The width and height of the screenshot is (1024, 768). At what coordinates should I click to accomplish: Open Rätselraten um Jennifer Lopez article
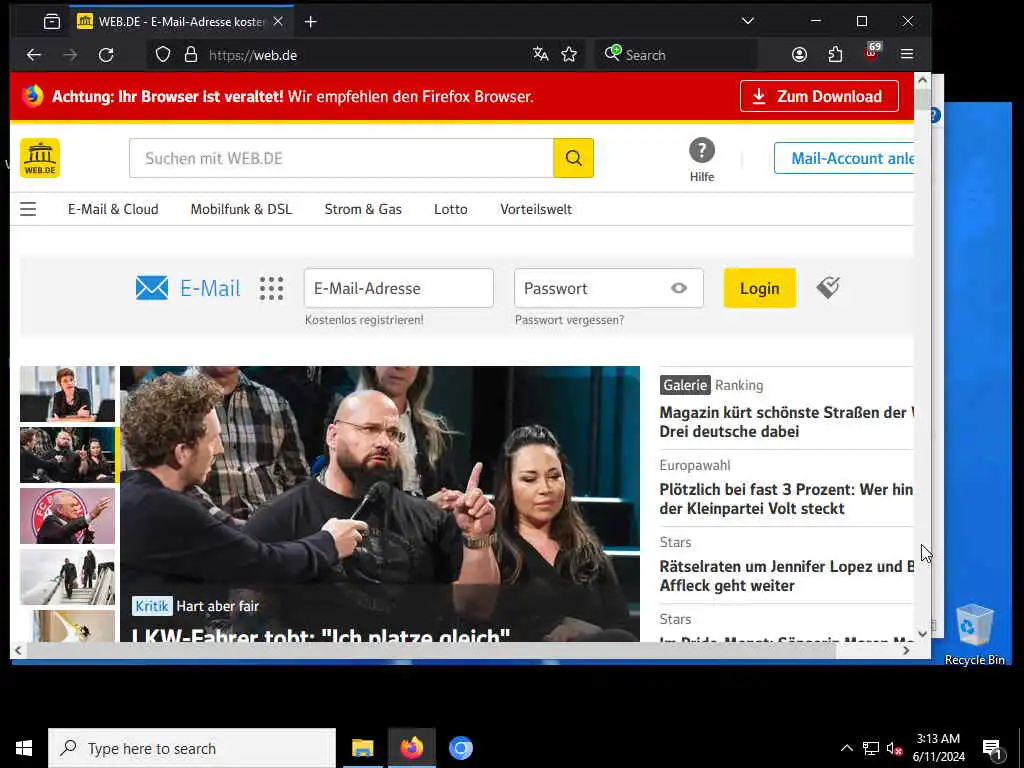pyautogui.click(x=786, y=576)
